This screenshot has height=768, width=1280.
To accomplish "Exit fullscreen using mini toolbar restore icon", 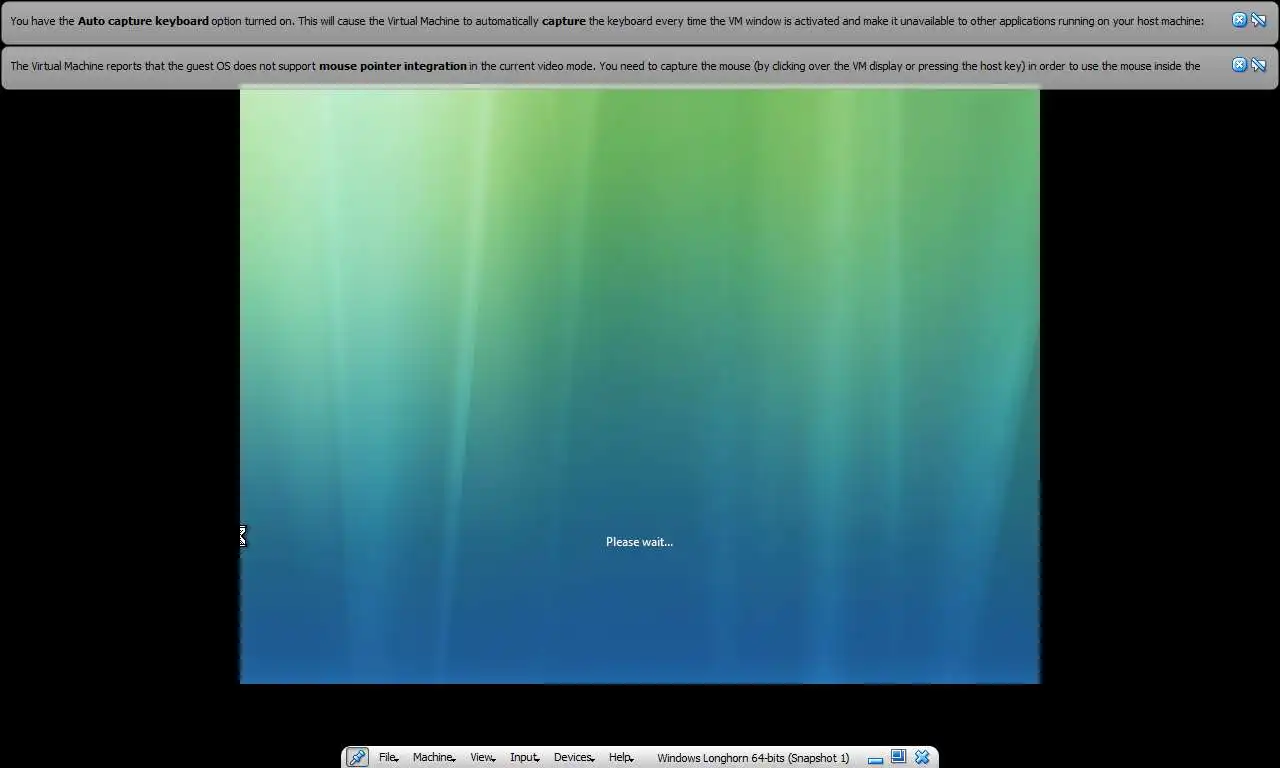I will [898, 757].
